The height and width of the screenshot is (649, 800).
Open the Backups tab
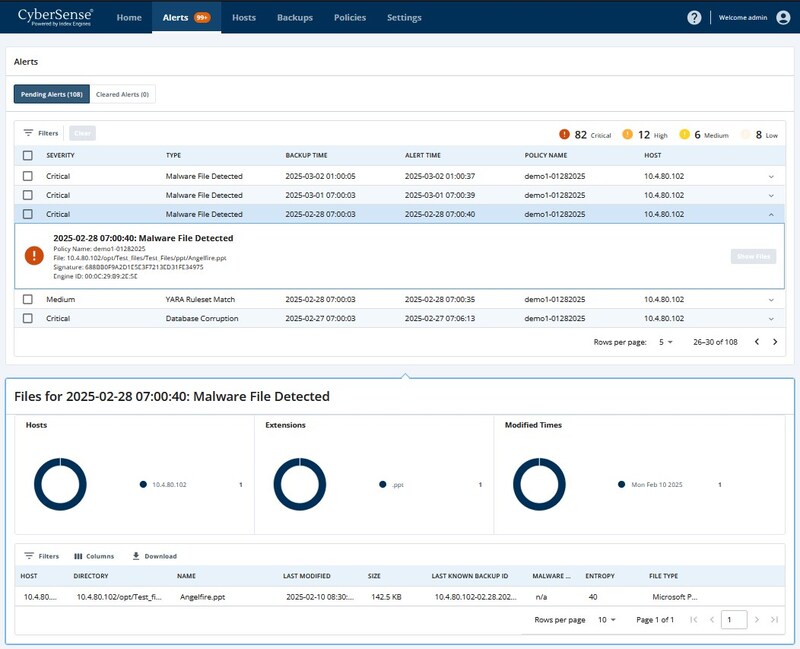pyautogui.click(x=295, y=17)
